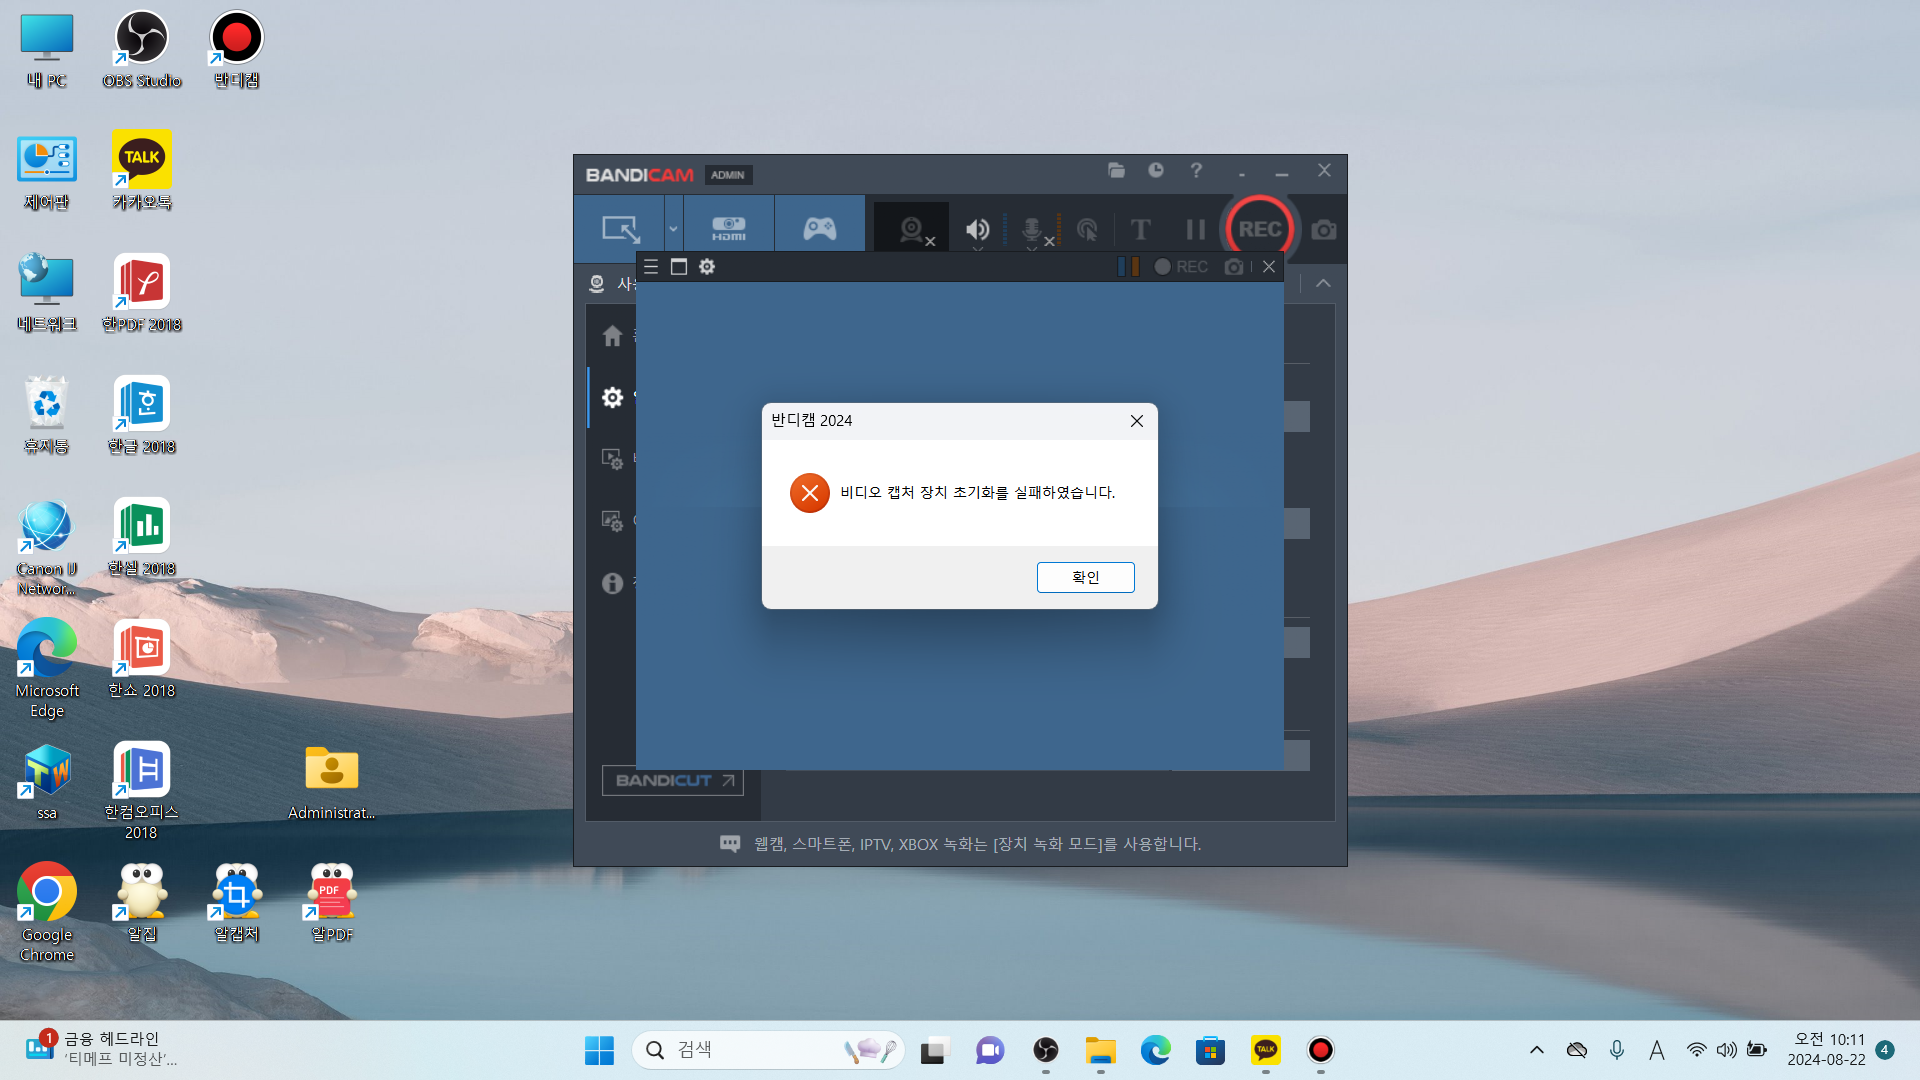Viewport: 1920px width, 1080px height.
Task: Switch capture window to fullscreen icon
Action: click(679, 267)
